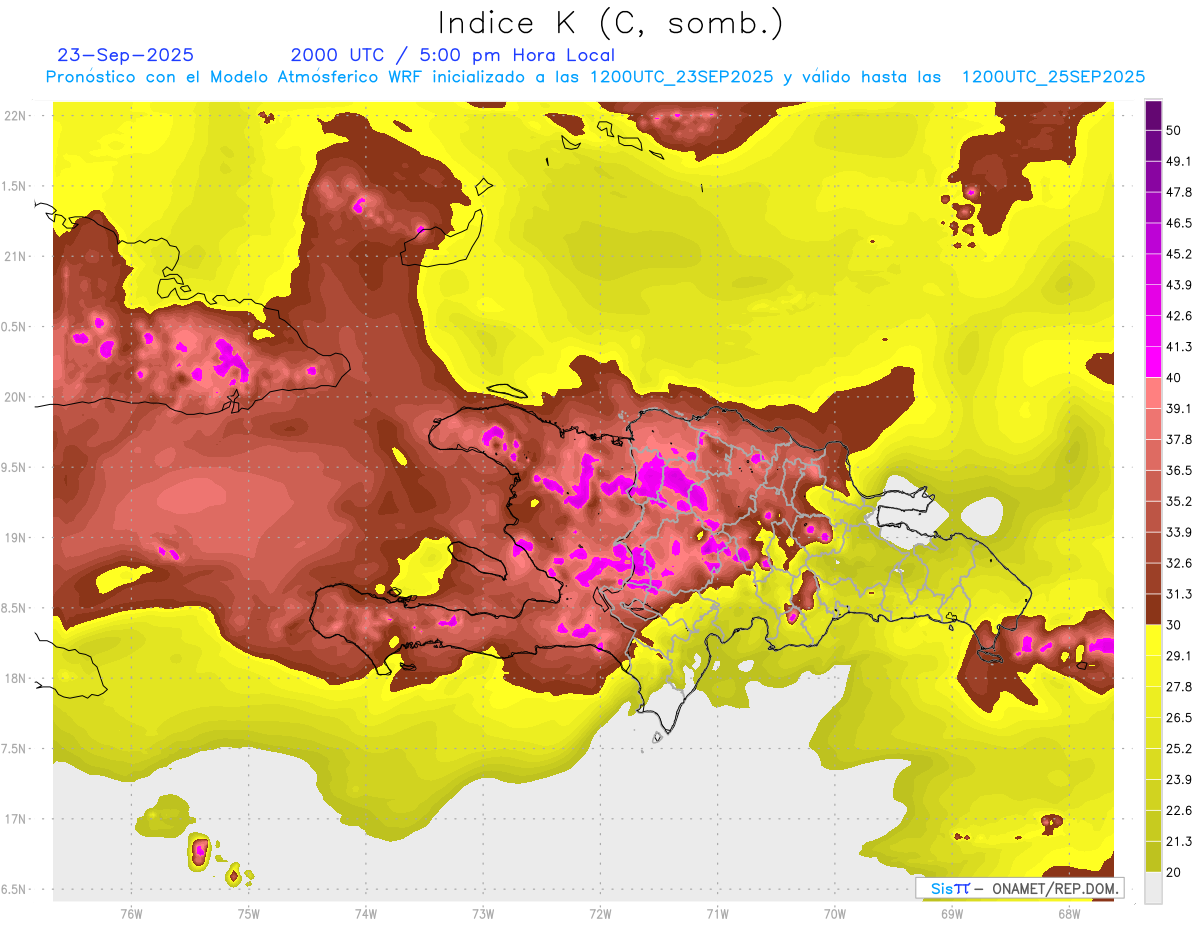
Task: Click the "76W" longitude axis label
Action: 131,914
